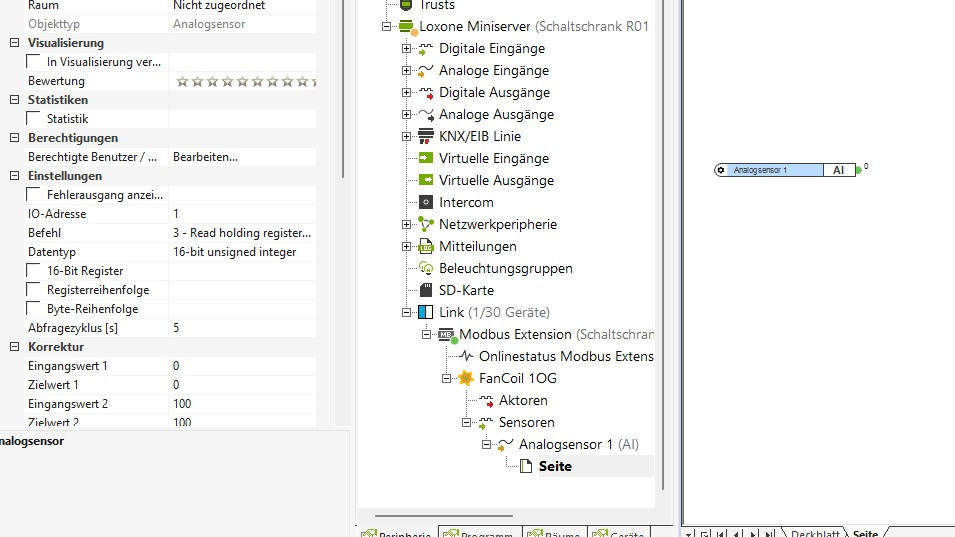
Task: Click Bearbeiten for Berechtigte Benutzer
Action: coord(205,157)
